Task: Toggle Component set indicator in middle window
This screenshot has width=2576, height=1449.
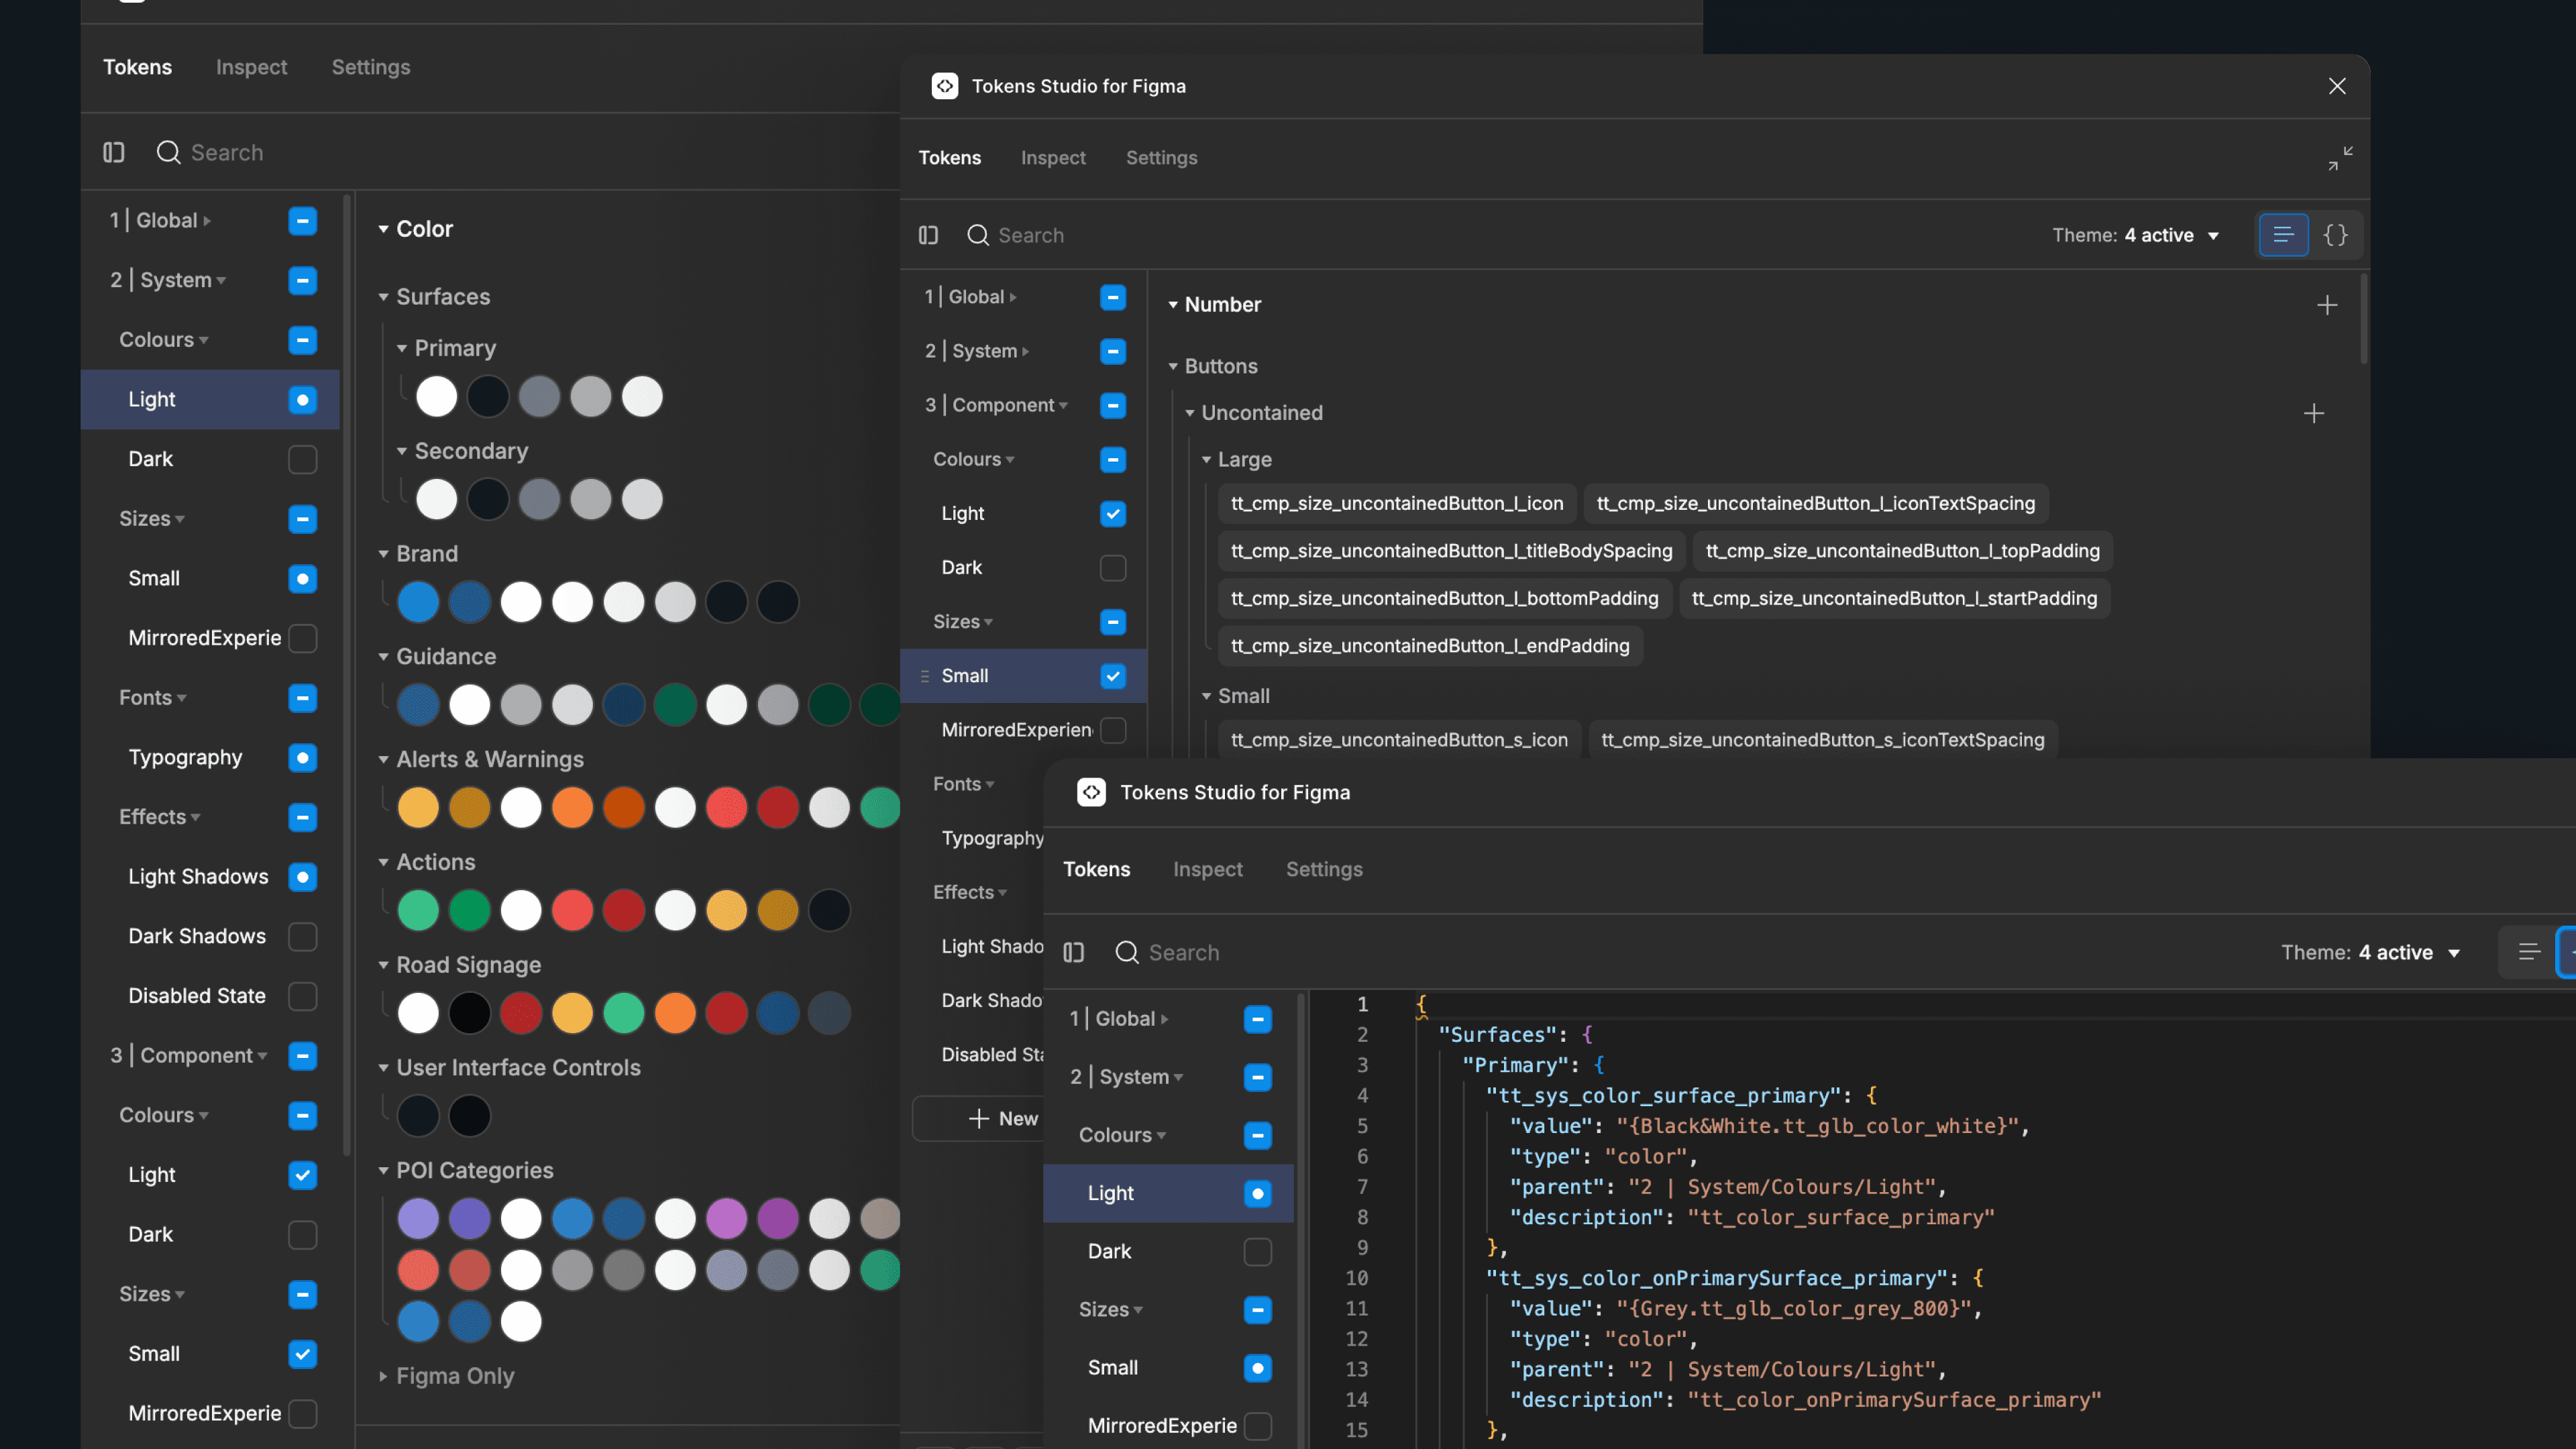Action: pos(1113,406)
